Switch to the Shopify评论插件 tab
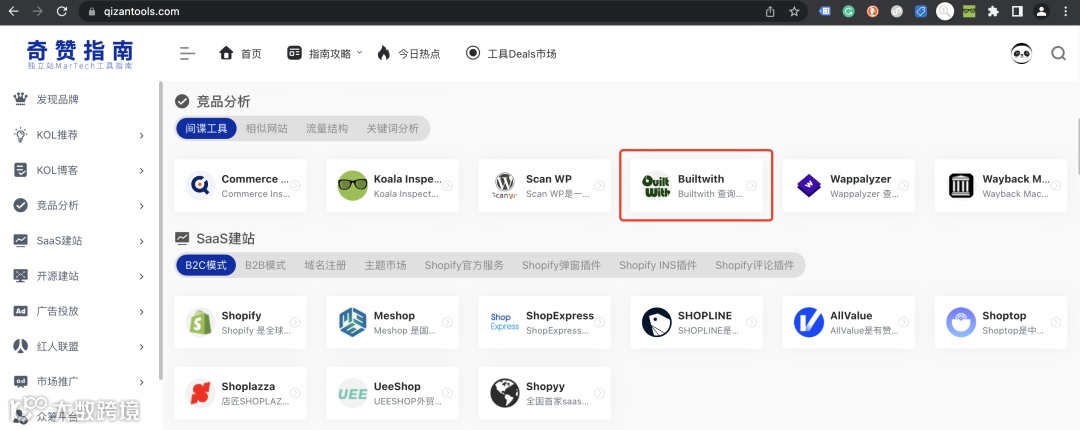Viewport: 1080px width, 430px height. [x=754, y=265]
